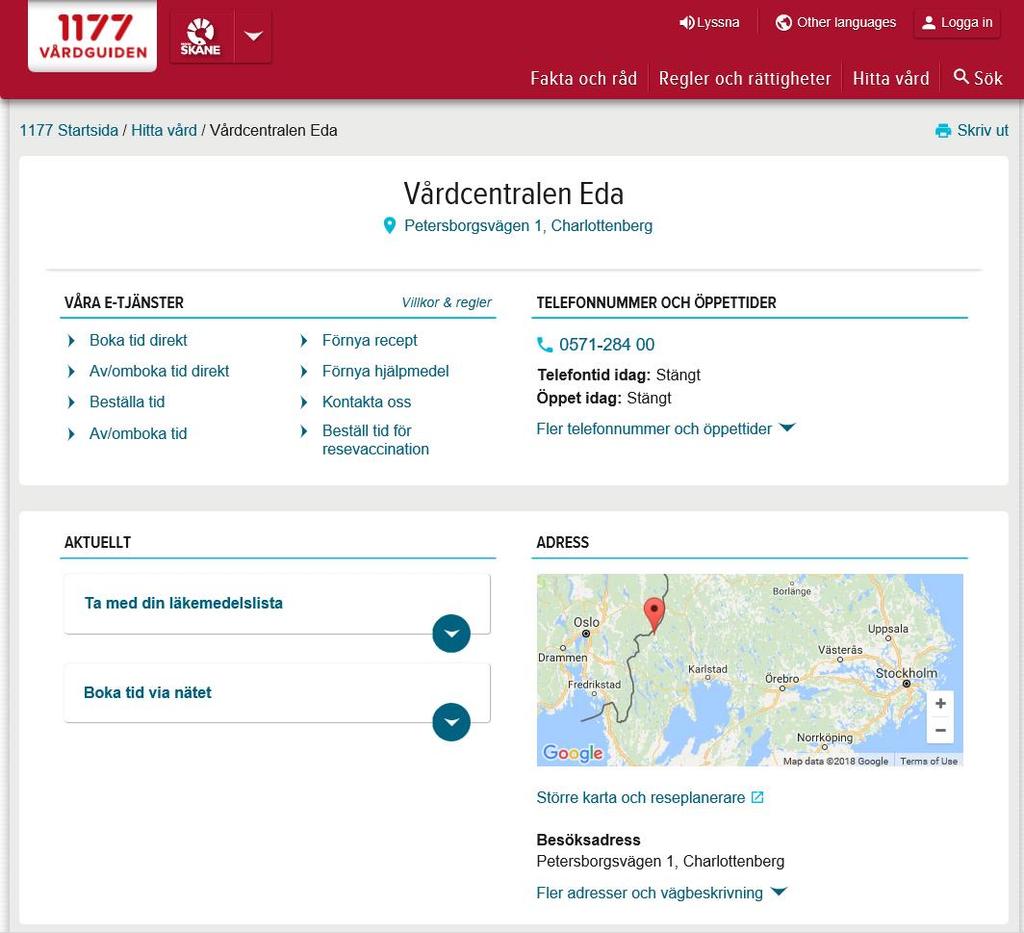Click the phone handset icon
1024x933 pixels.
tap(545, 344)
